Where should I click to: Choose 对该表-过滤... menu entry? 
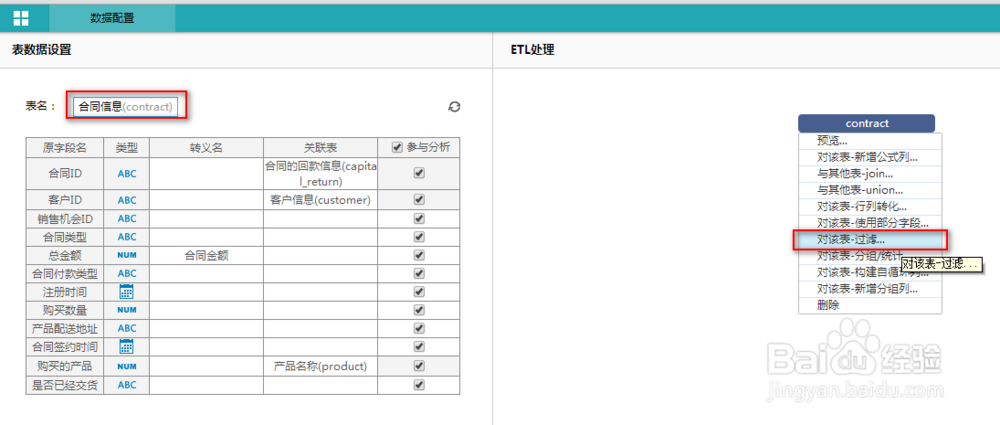coord(870,240)
